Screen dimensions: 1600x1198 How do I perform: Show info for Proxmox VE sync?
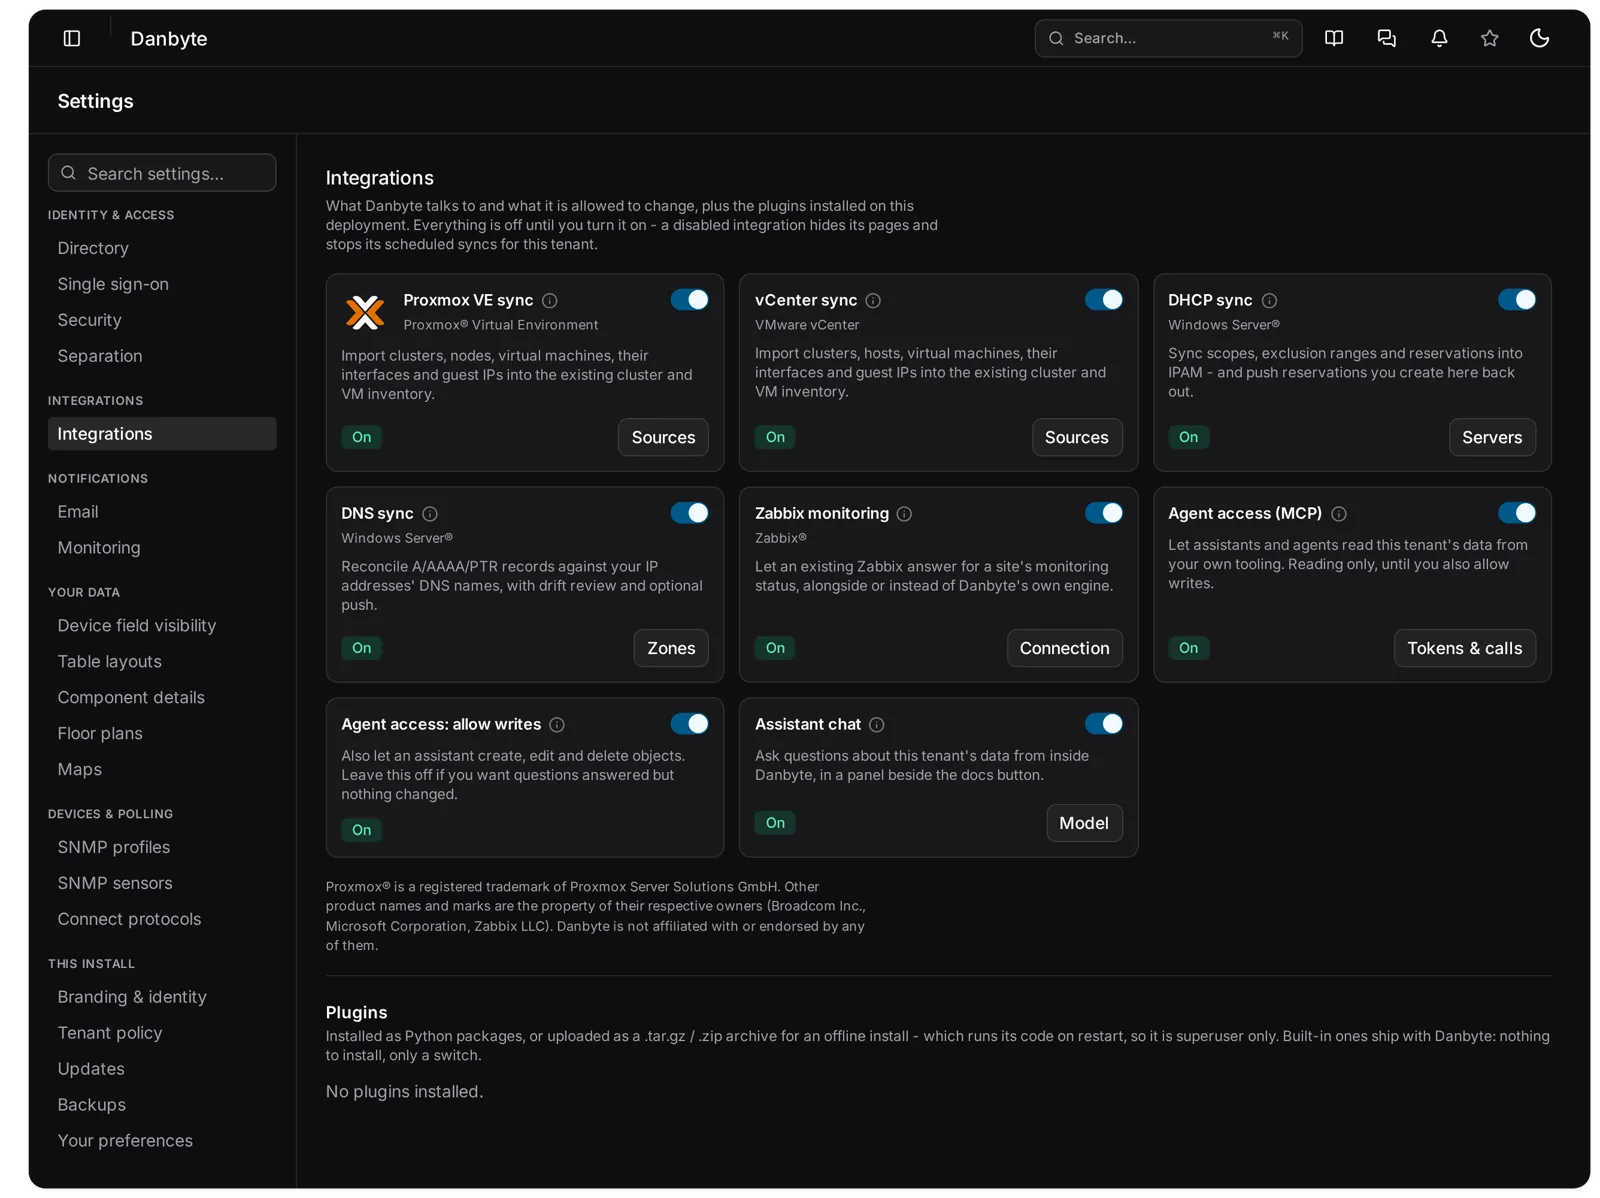click(x=550, y=300)
